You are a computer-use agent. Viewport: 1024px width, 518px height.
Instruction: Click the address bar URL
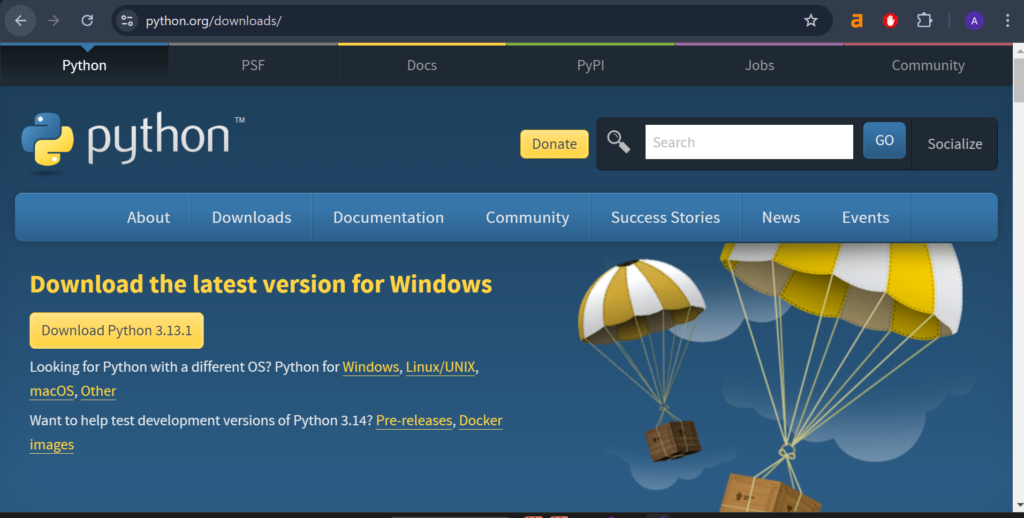[x=214, y=21]
